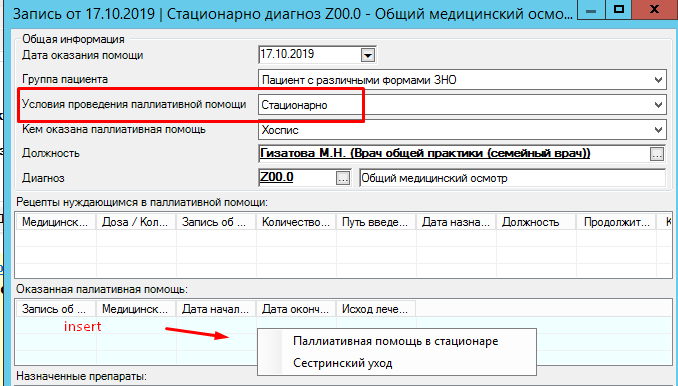
Task: Close the Запись от 17.10.2019 window
Action: click(x=655, y=10)
